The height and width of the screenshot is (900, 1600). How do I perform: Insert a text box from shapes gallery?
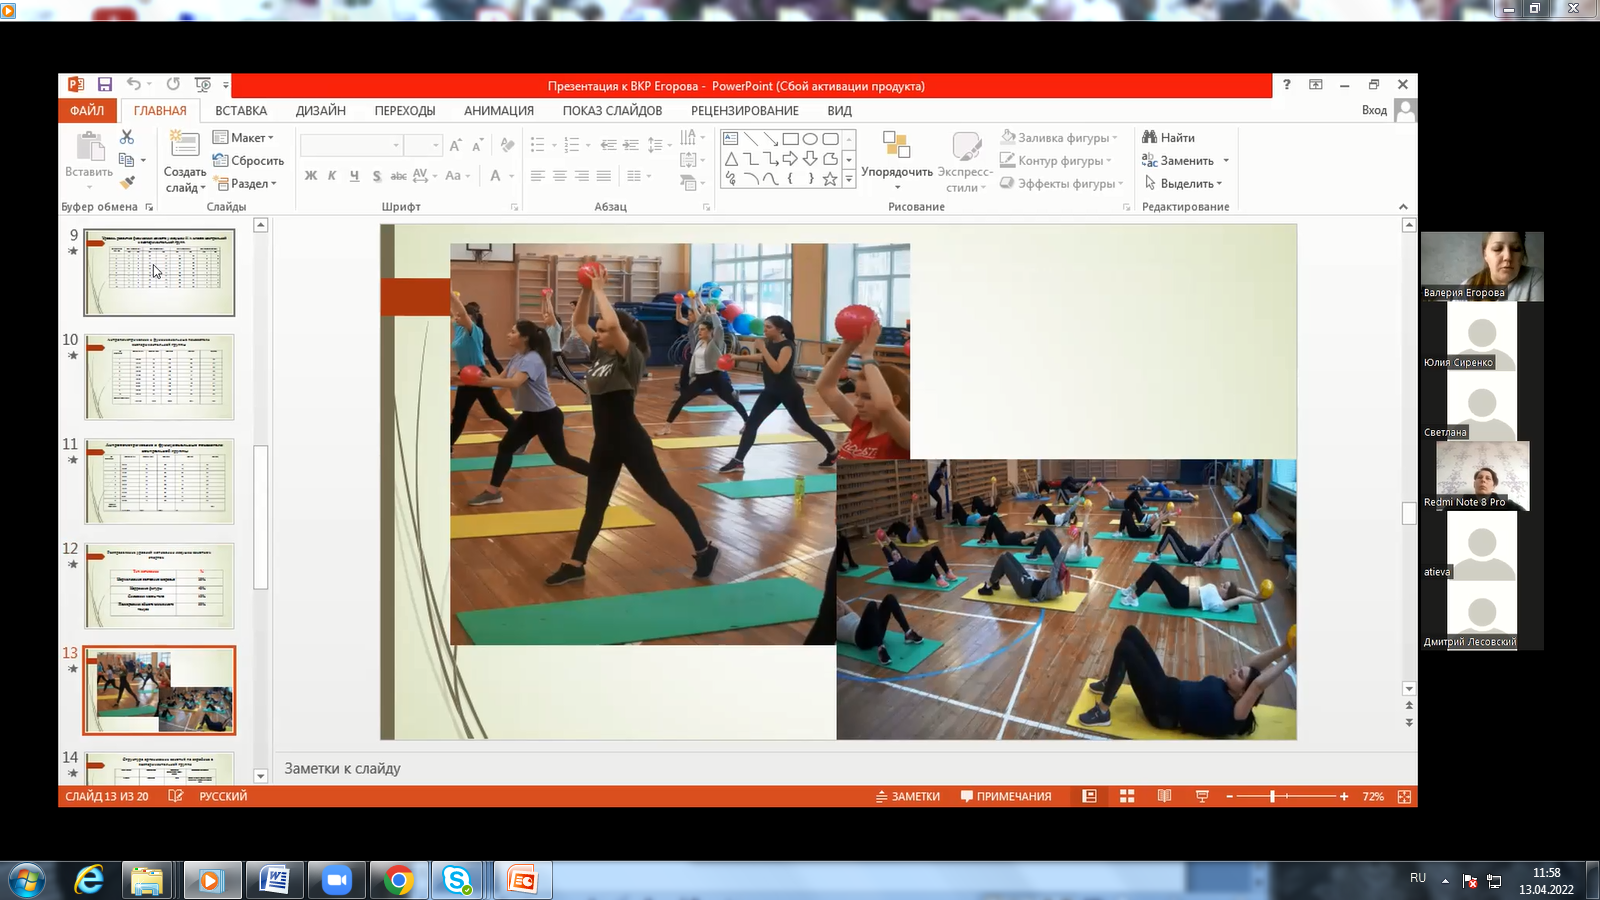point(731,139)
